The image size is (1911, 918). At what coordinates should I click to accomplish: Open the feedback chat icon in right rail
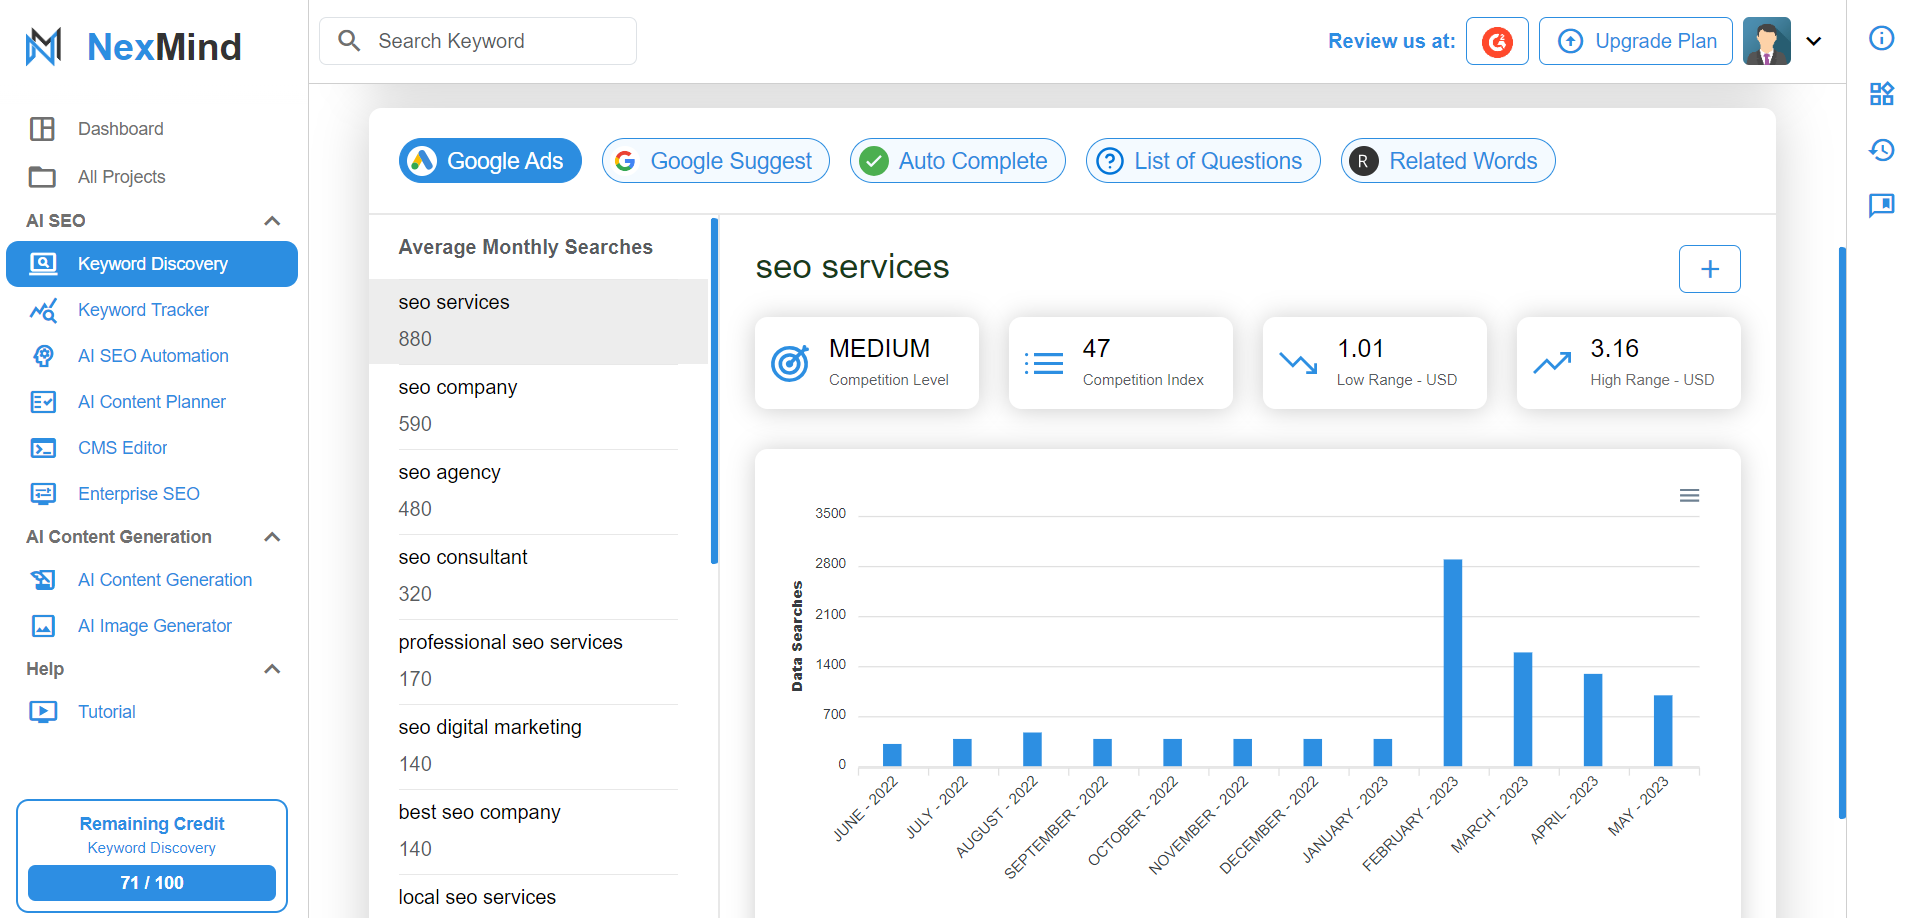(1882, 206)
